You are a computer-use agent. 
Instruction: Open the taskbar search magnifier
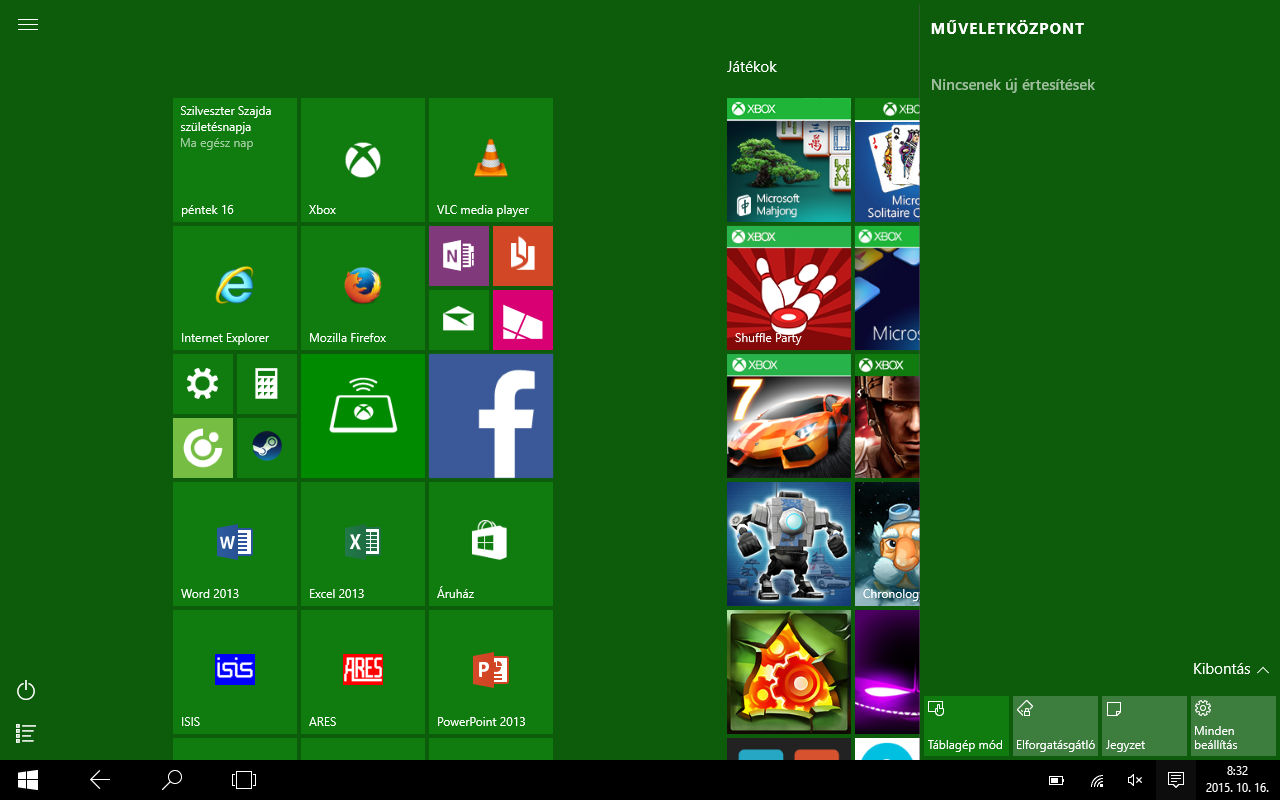pyautogui.click(x=172, y=780)
